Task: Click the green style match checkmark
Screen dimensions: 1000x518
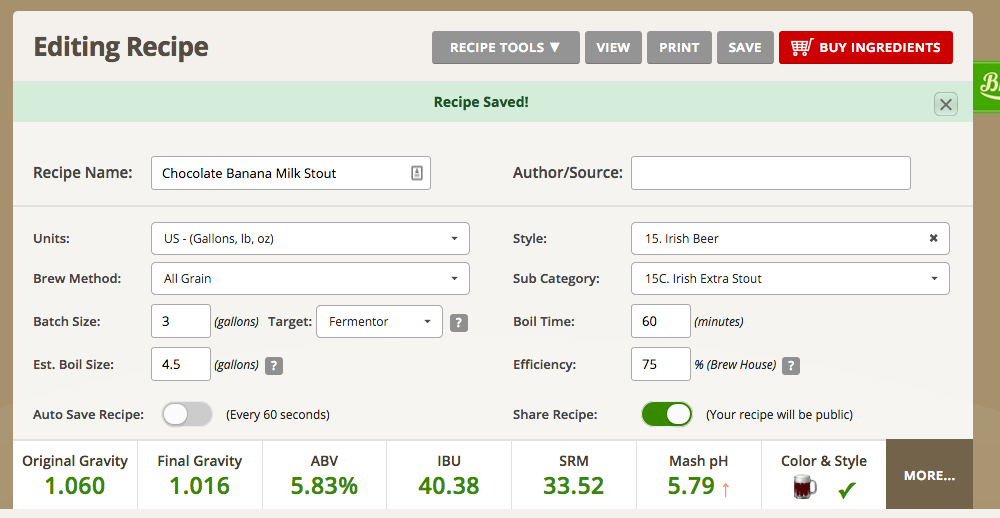Action: [x=847, y=490]
